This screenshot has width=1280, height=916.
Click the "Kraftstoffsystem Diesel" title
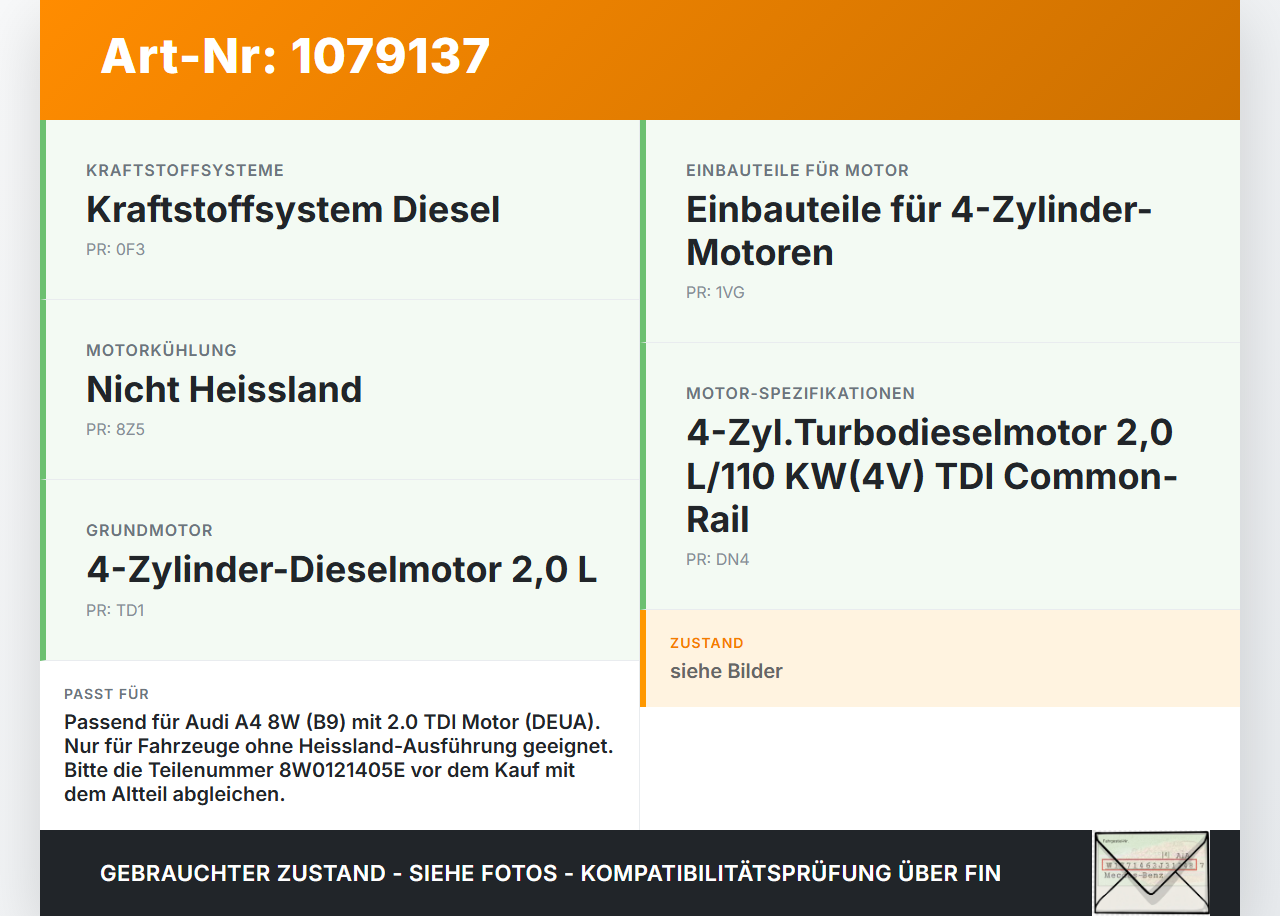pyautogui.click(x=293, y=209)
